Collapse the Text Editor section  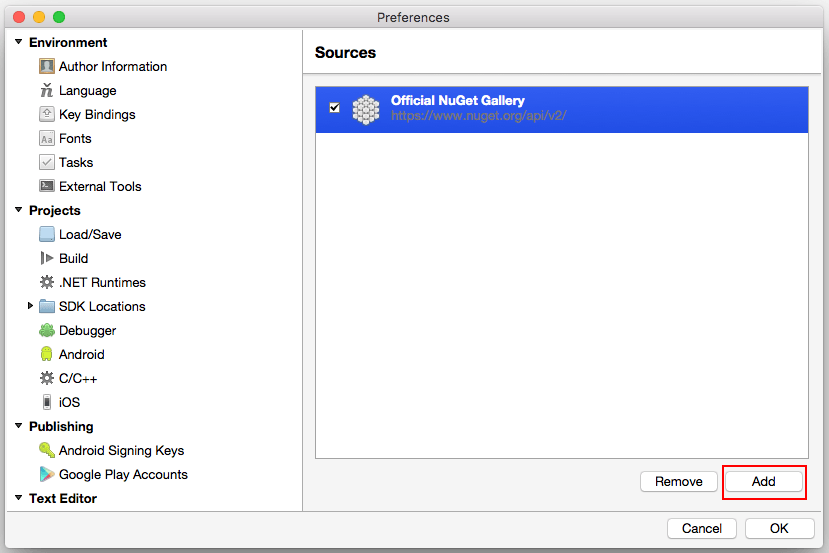click(19, 497)
